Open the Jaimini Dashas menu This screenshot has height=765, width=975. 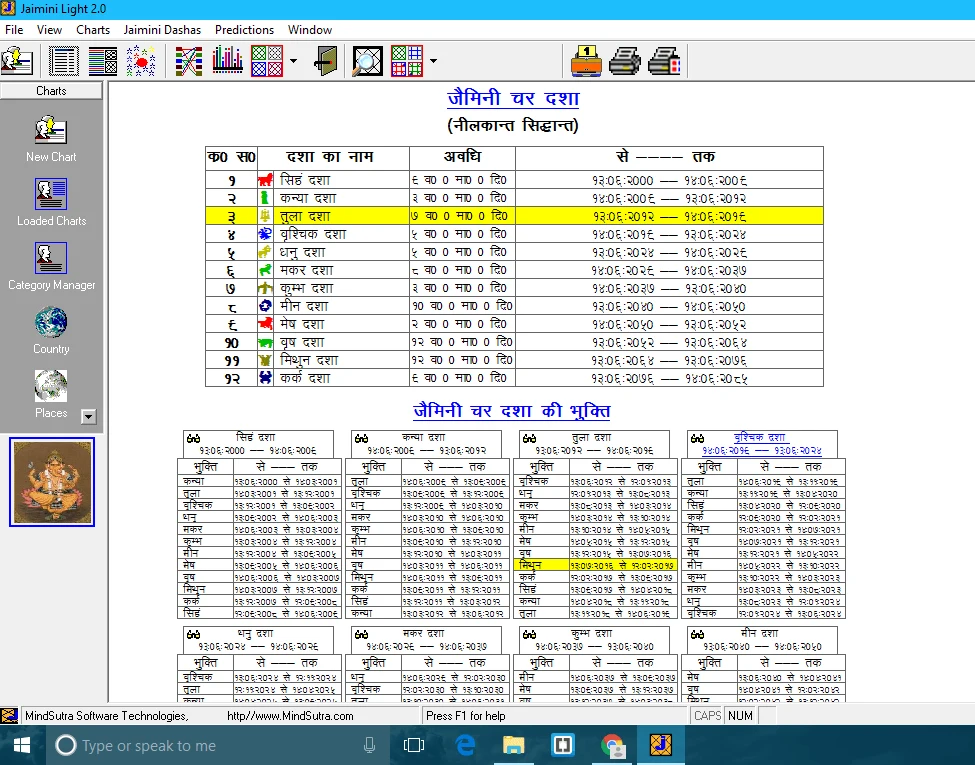[162, 30]
